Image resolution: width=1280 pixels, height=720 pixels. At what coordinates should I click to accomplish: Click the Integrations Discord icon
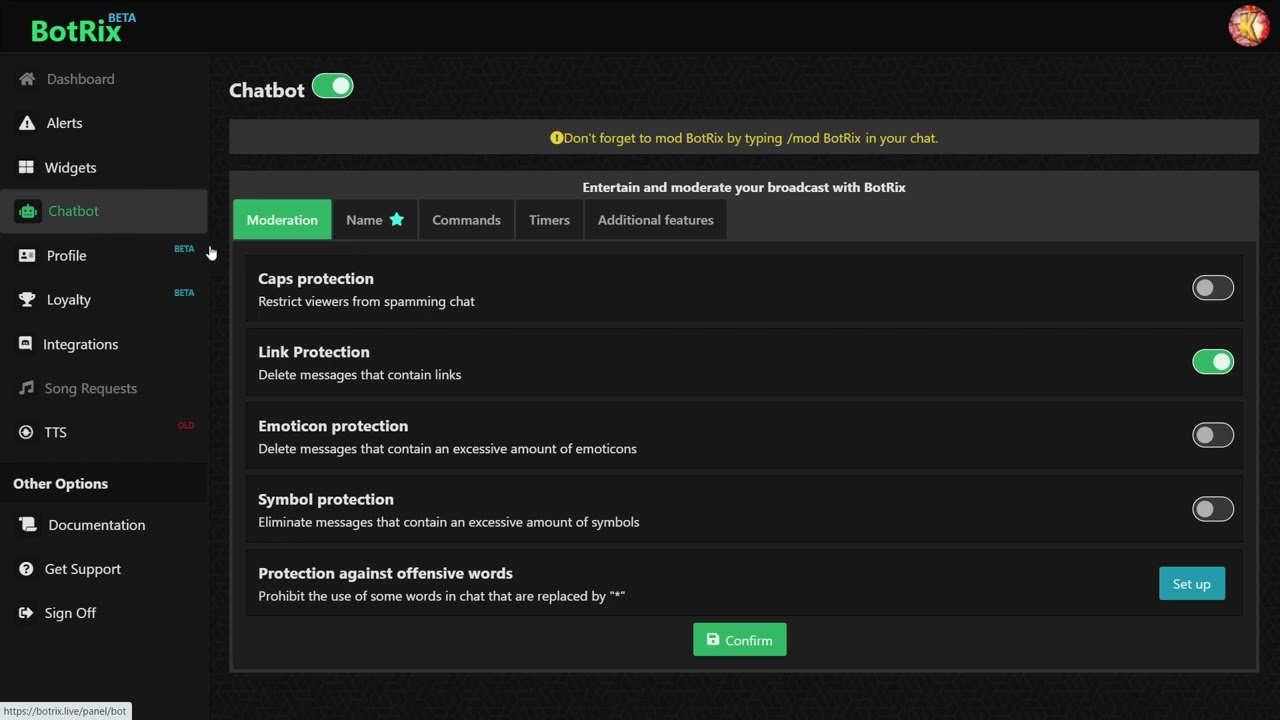point(26,344)
